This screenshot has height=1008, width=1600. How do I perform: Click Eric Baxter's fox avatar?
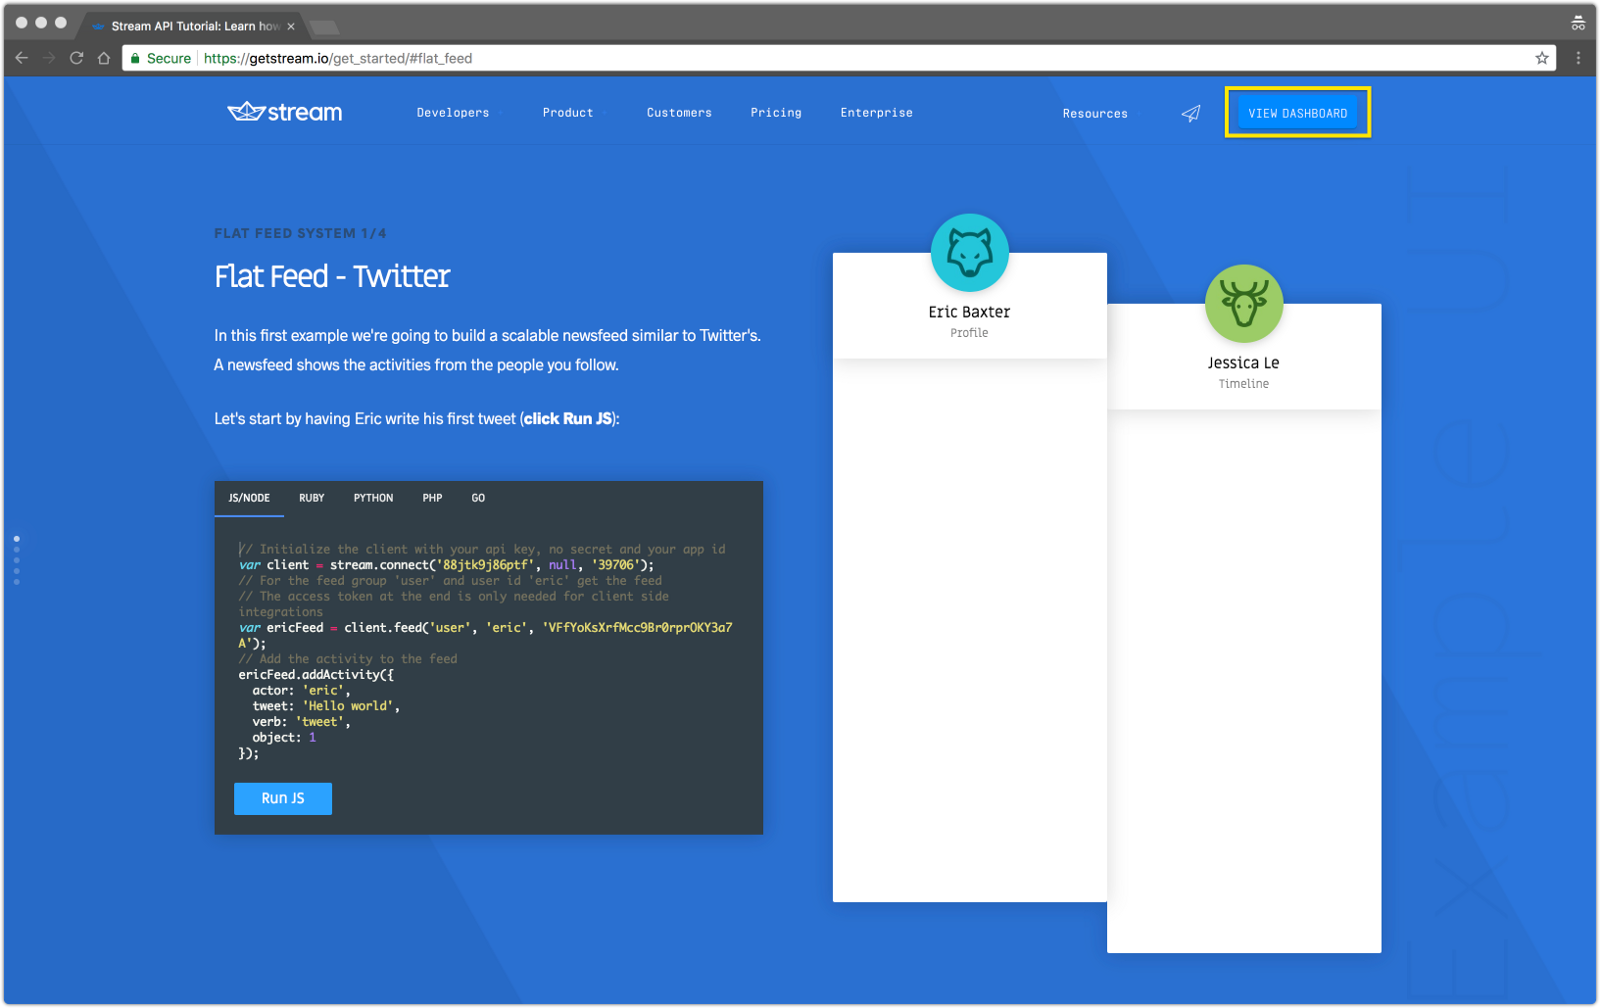[969, 252]
